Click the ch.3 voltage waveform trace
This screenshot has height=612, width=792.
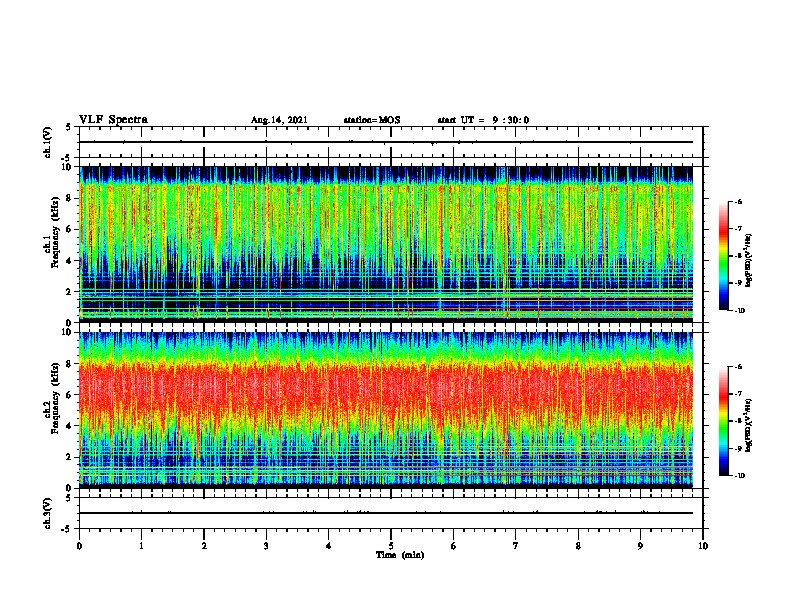click(x=386, y=513)
